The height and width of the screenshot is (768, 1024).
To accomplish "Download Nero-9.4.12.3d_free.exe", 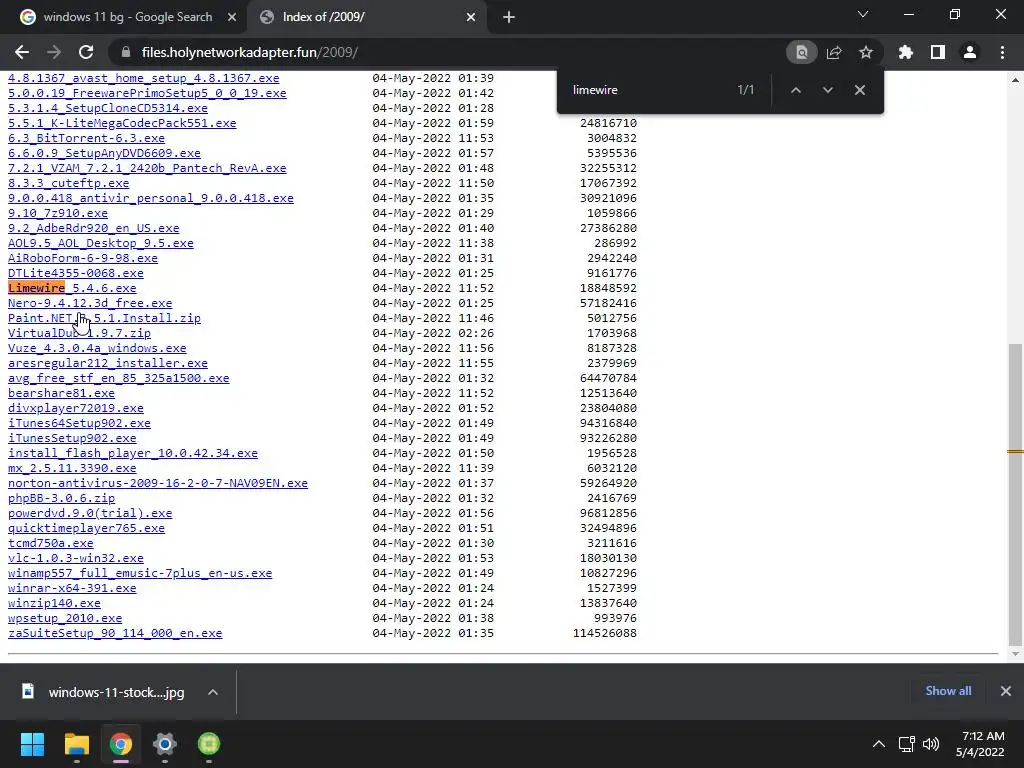I will coord(90,303).
